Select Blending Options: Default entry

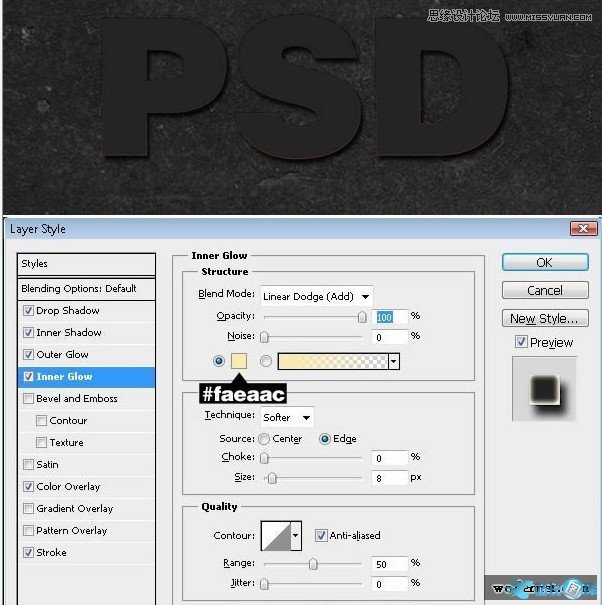[79, 289]
